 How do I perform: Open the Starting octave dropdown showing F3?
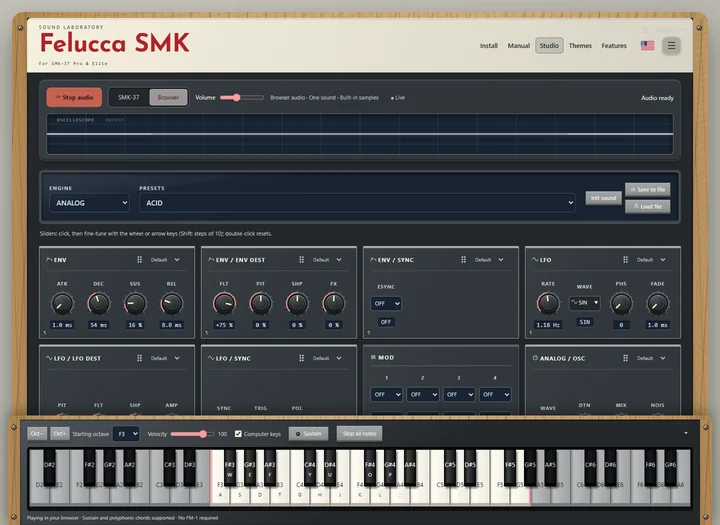click(x=126, y=434)
